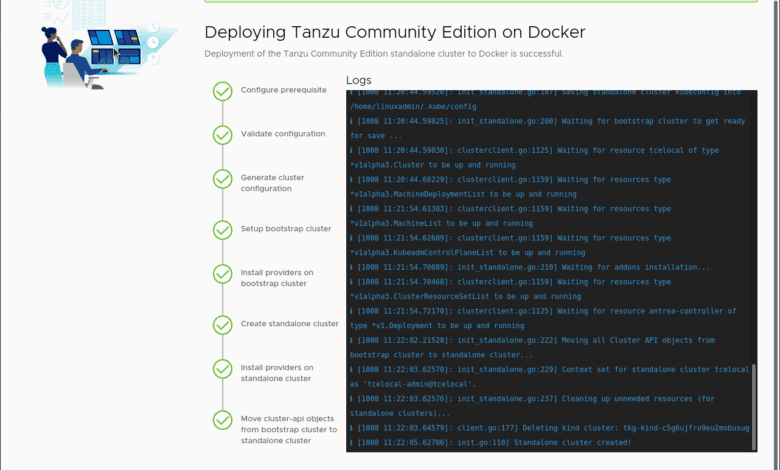Click the 'Moving all Cluster API objects' log line

(532, 348)
